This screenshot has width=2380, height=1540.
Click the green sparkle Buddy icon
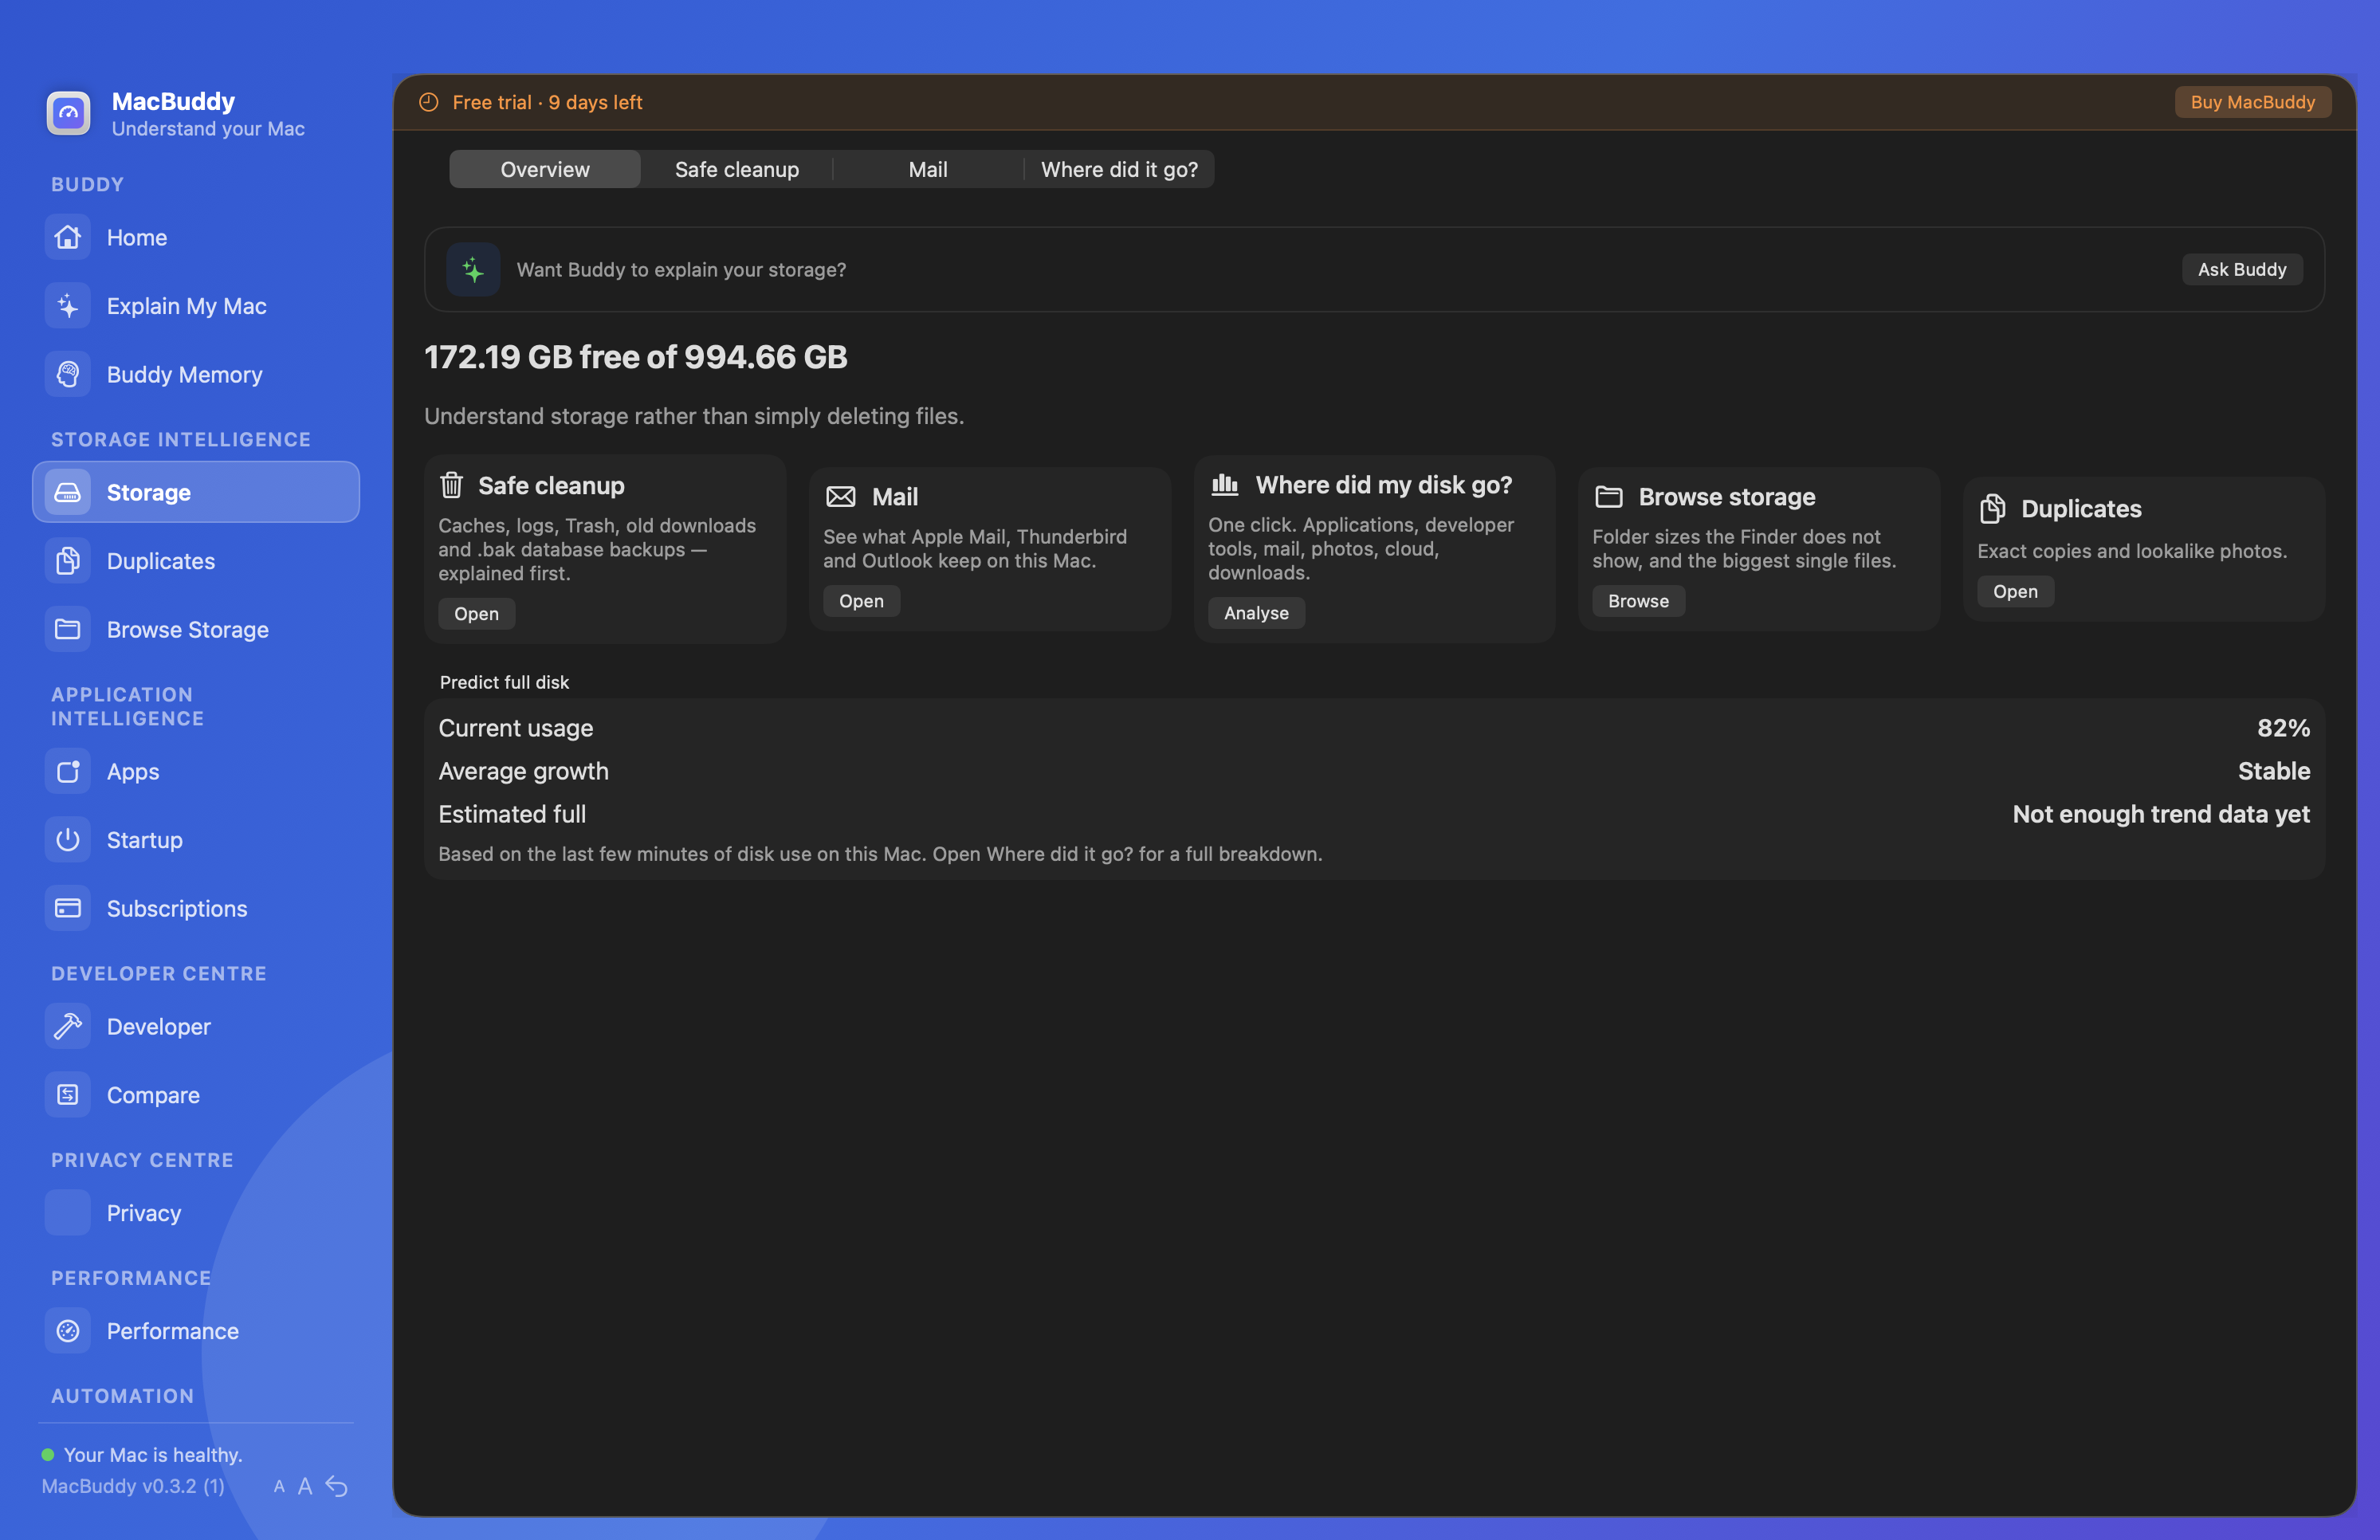tap(473, 269)
